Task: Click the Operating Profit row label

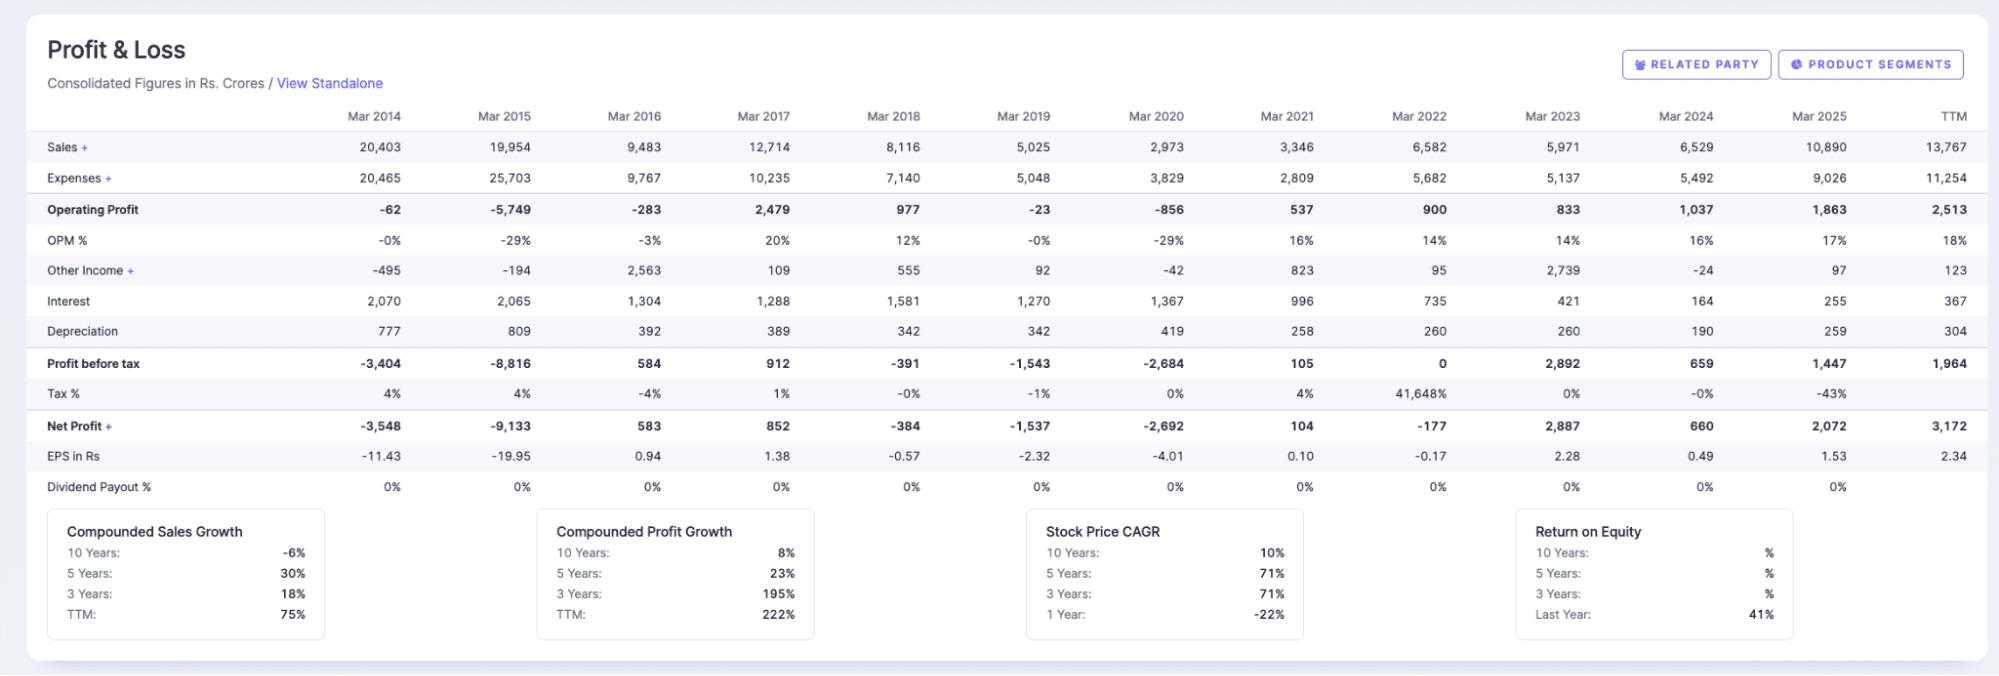Action: coord(93,209)
